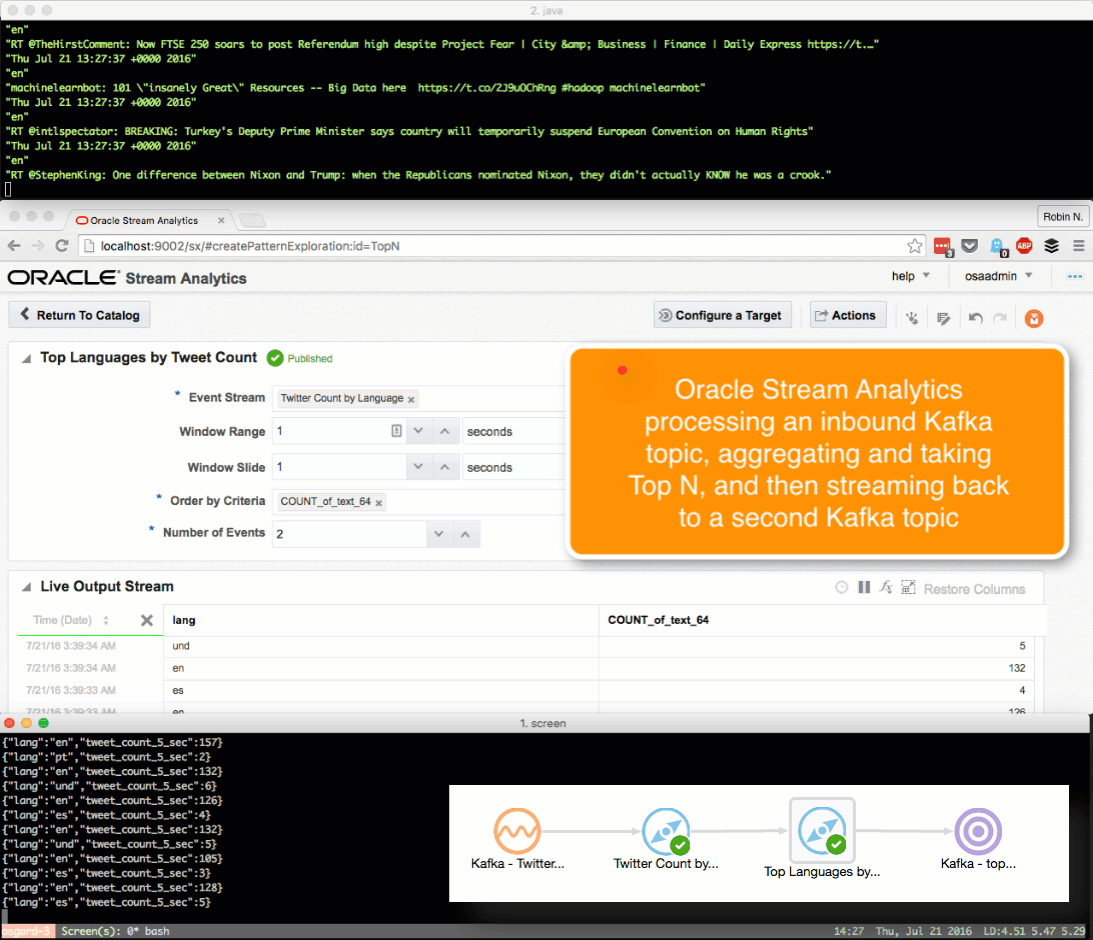The width and height of the screenshot is (1093, 940).
Task: Click the fx expression icon in Live Output
Action: coord(886,588)
